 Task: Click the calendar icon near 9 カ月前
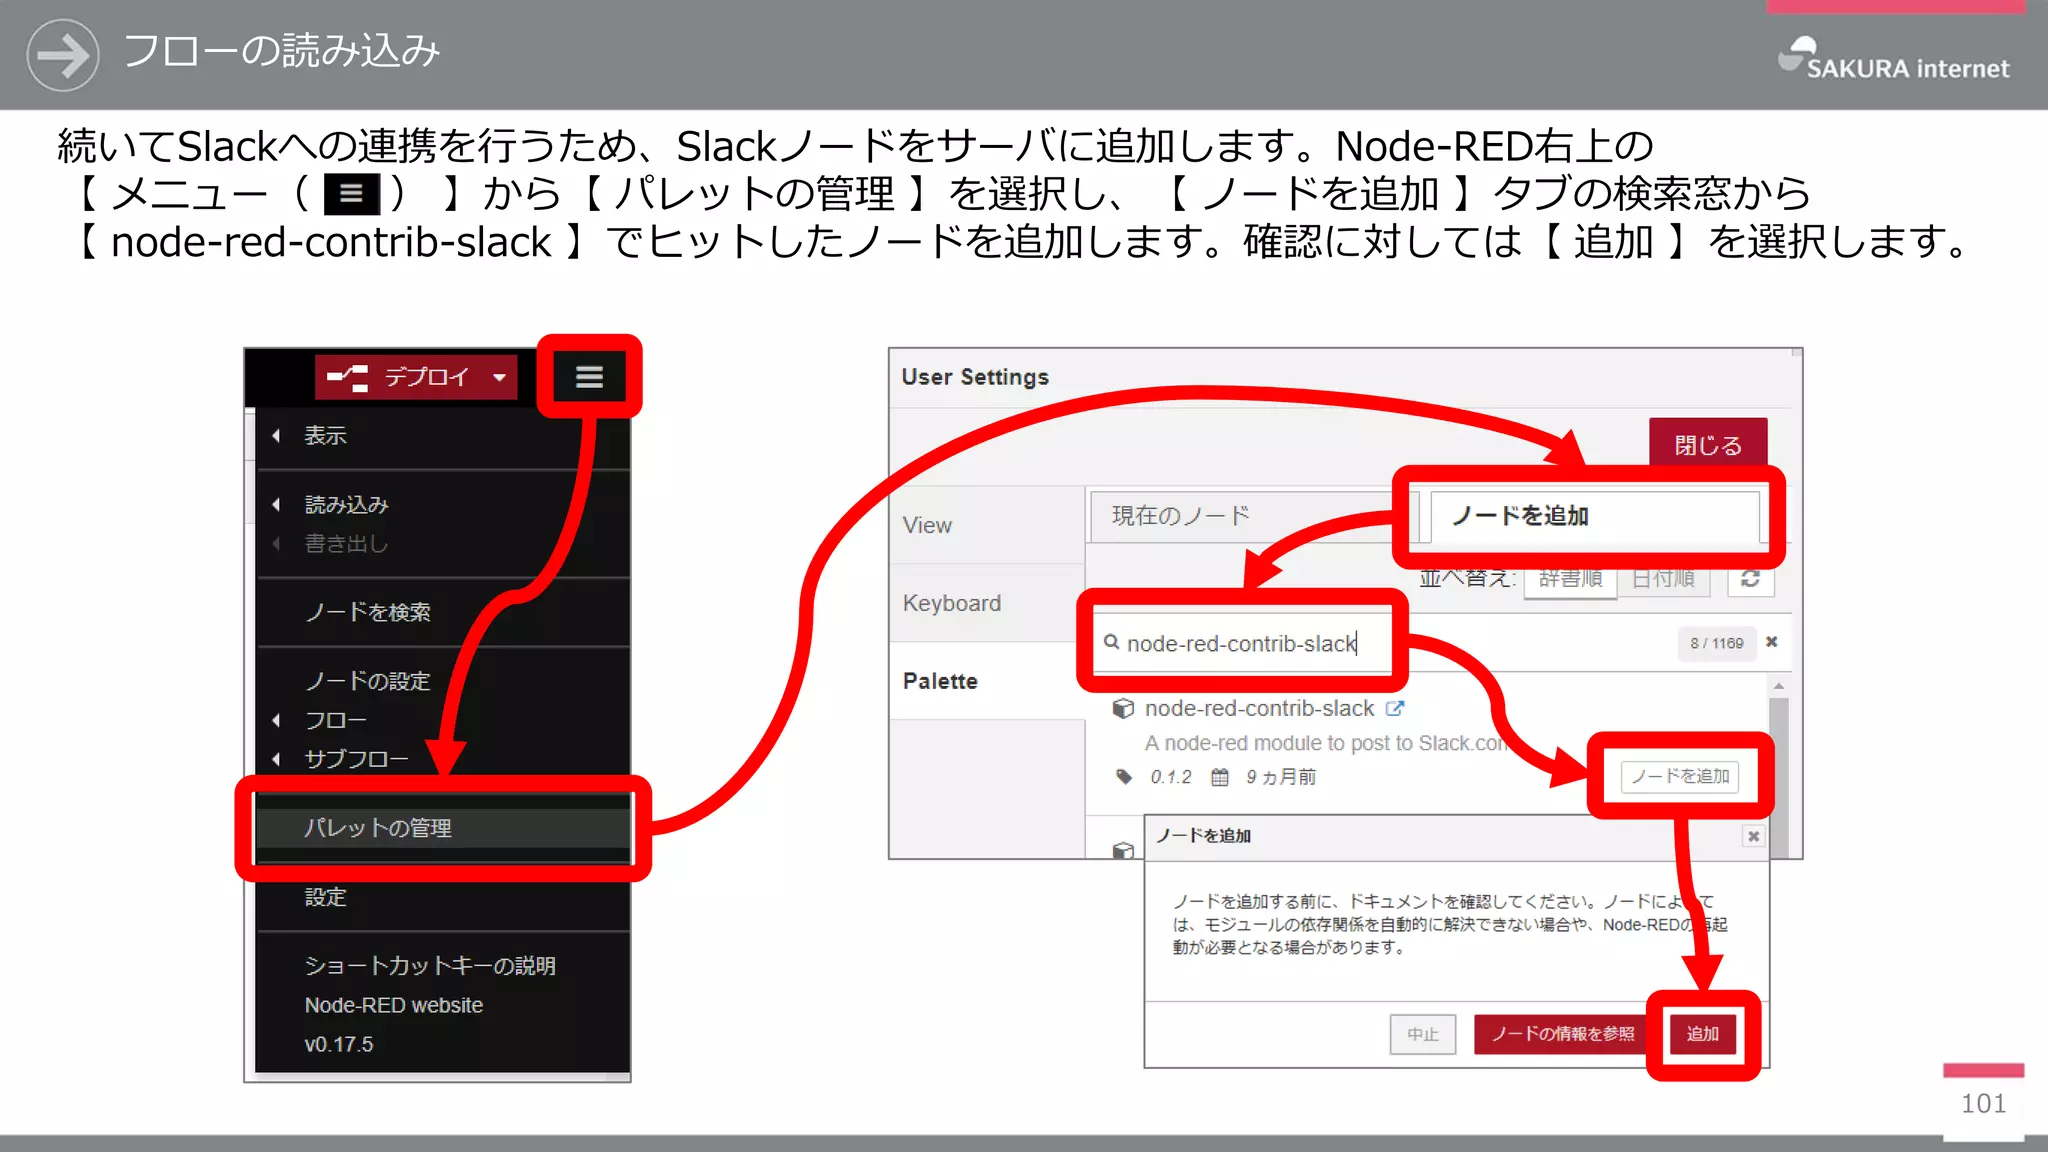coord(1220,777)
